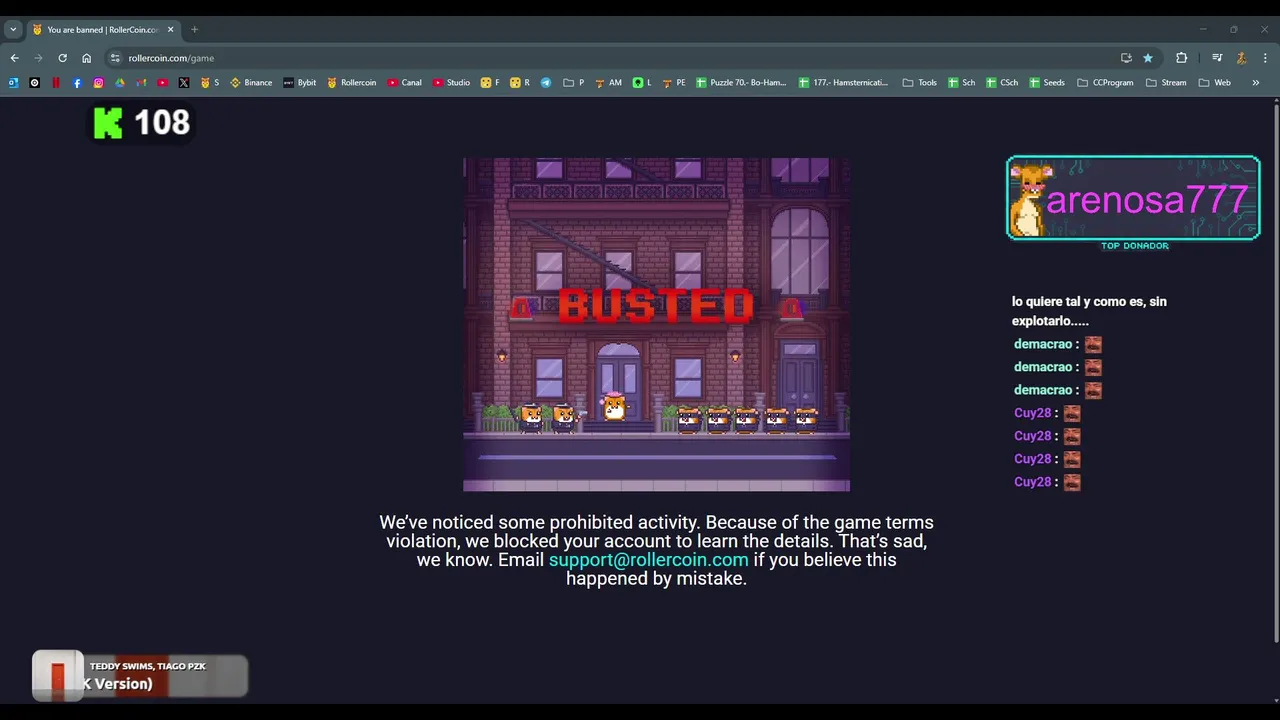Open the Canal YouTube bookmark
The image size is (1280, 720).
405,83
